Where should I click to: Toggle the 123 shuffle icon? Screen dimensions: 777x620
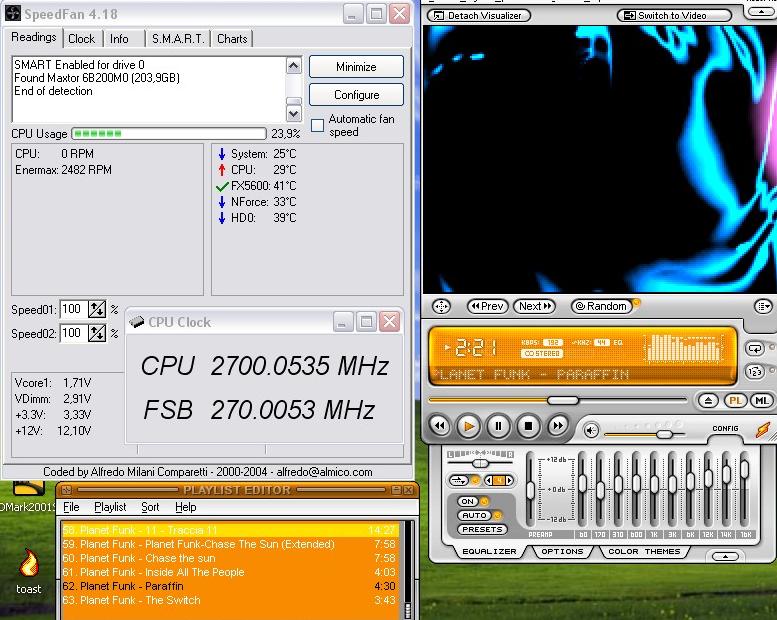755,371
